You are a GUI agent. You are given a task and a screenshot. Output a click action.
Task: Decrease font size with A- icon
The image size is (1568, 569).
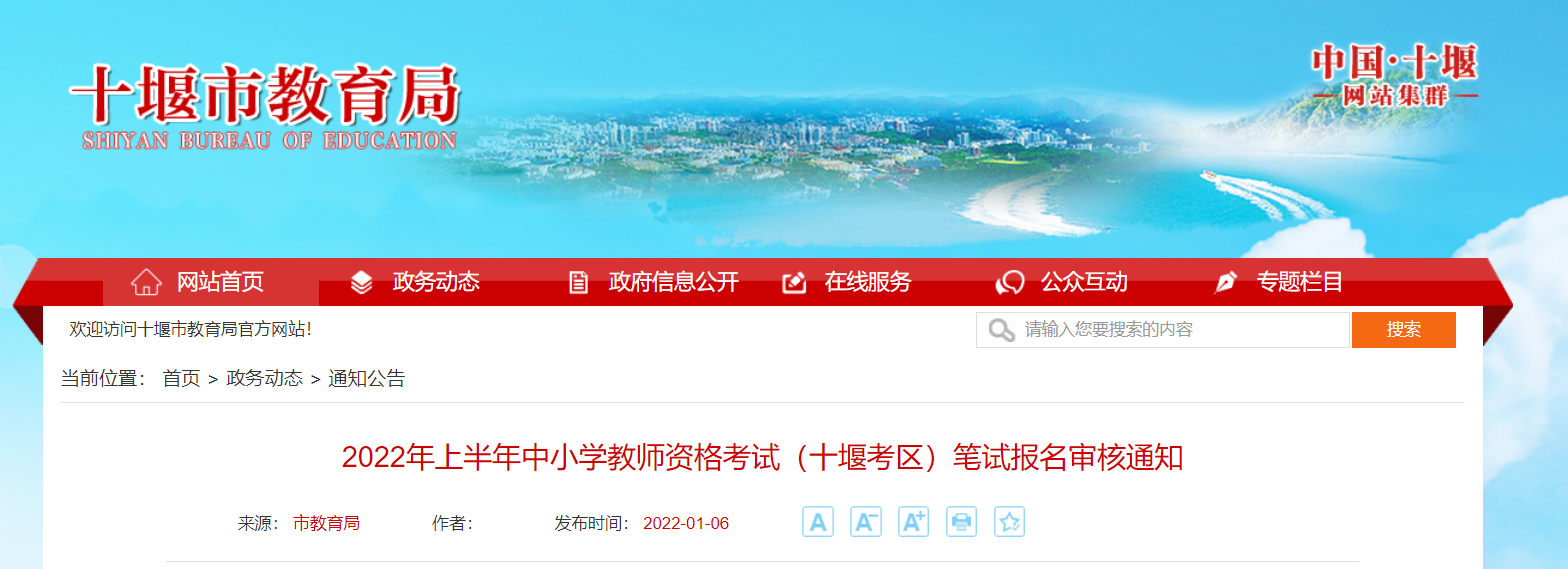point(866,522)
